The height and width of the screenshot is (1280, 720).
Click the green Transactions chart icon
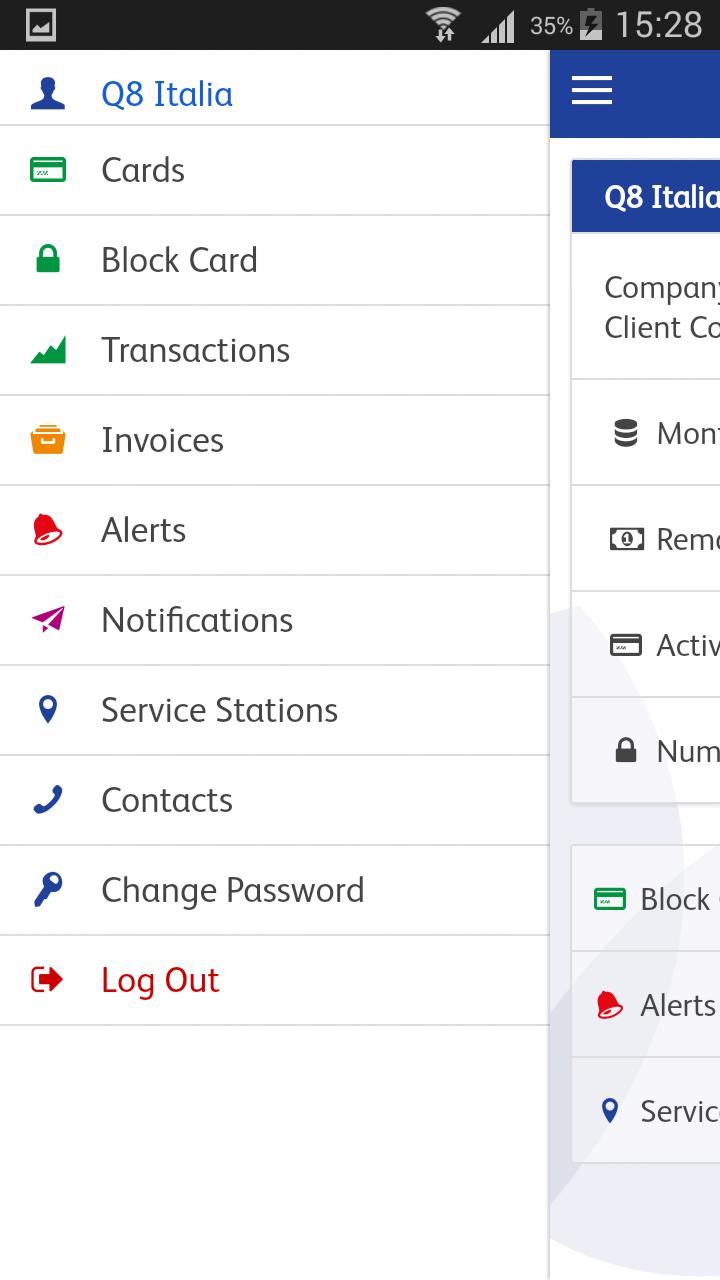48,350
